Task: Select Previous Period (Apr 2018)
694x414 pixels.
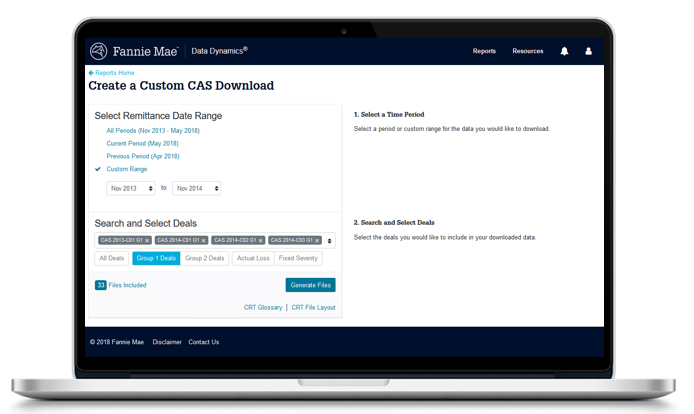Action: point(143,156)
